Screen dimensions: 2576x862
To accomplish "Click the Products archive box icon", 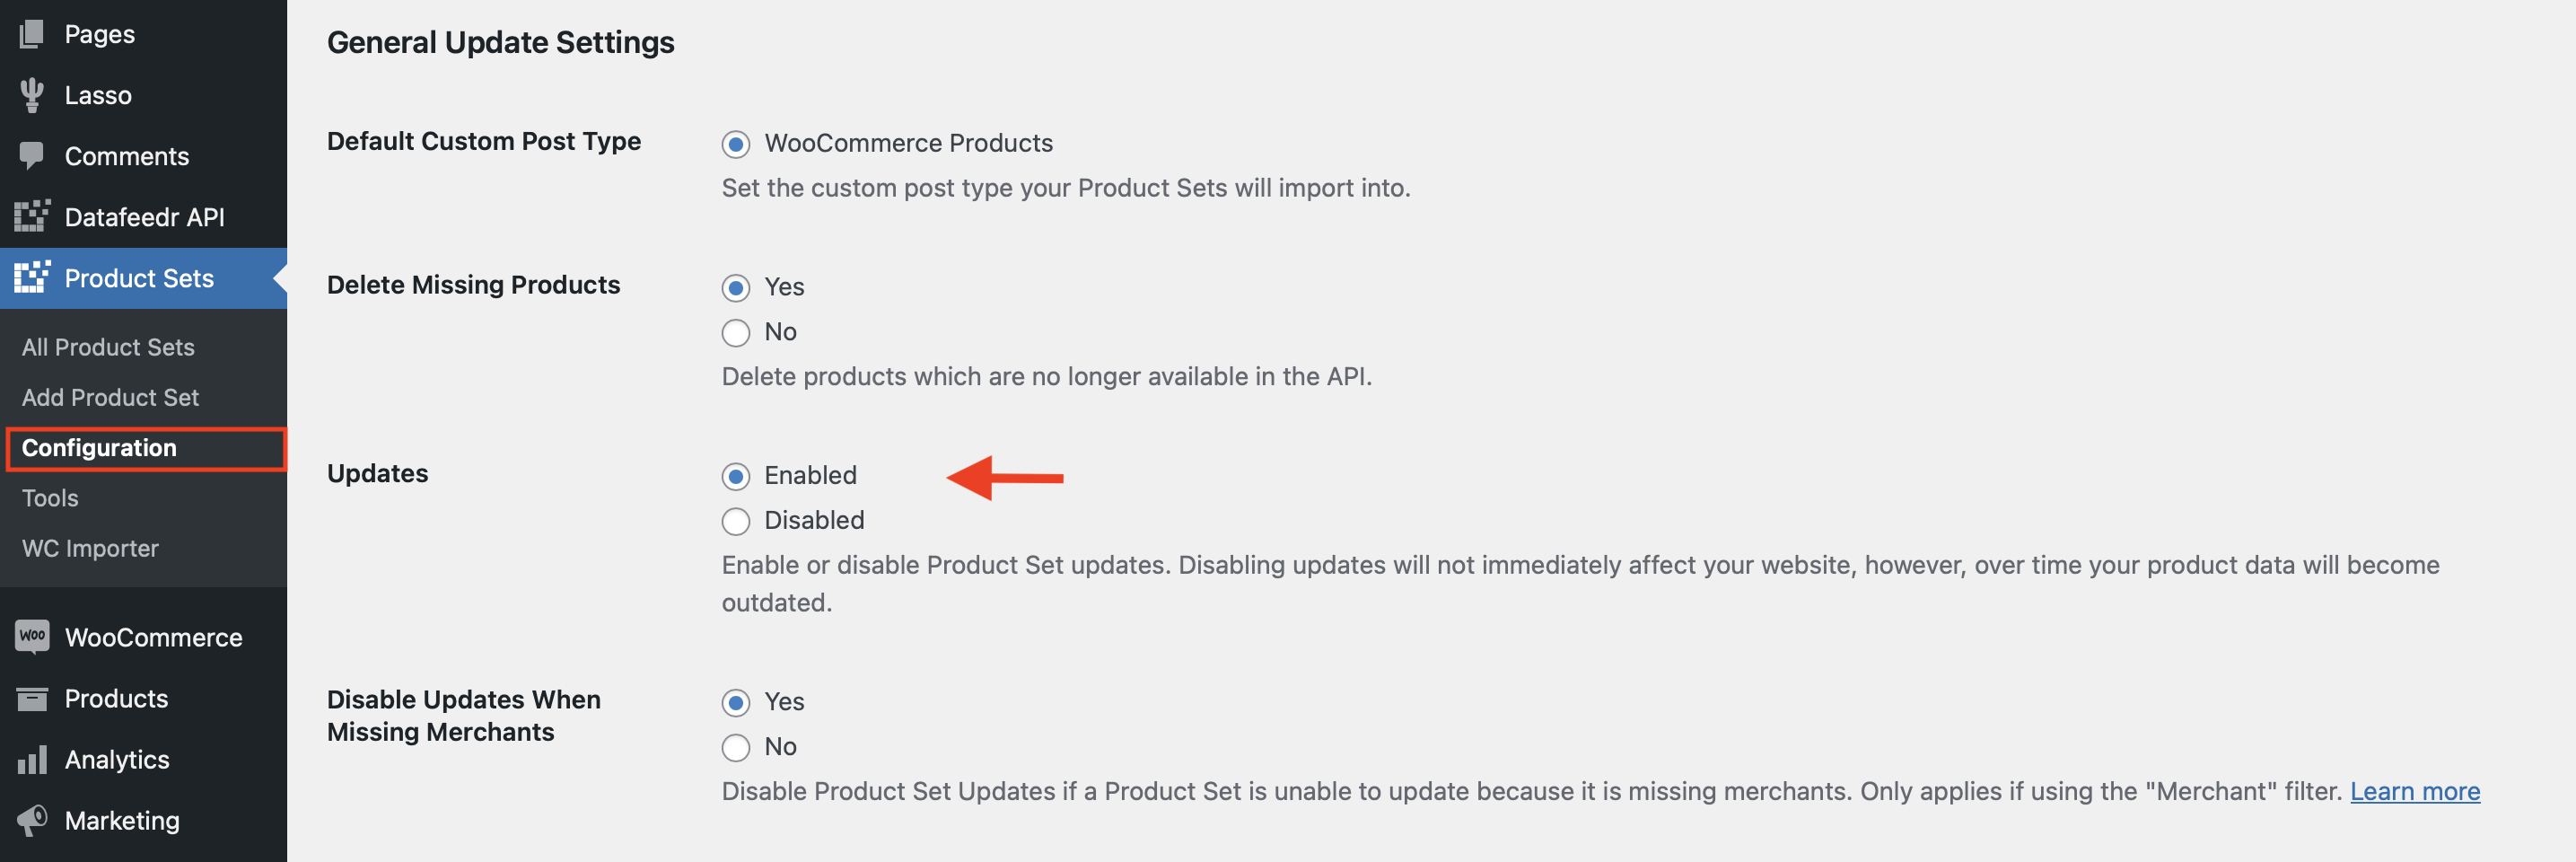I will (x=32, y=699).
